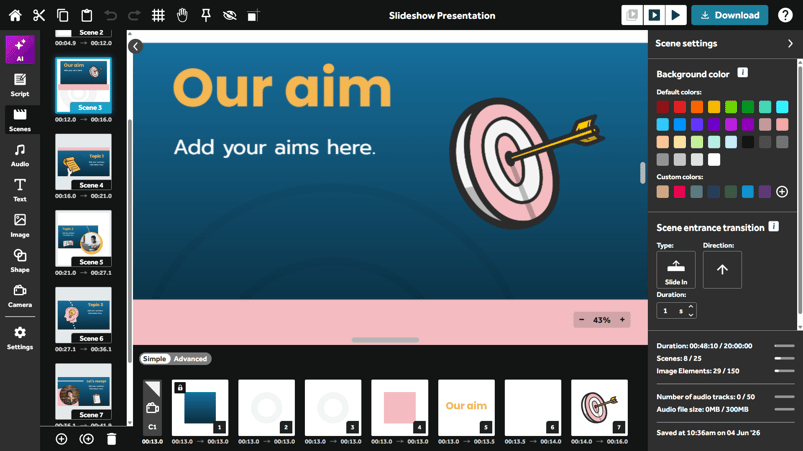The height and width of the screenshot is (451, 803).
Task: Zoom out of the canvas
Action: coord(581,320)
